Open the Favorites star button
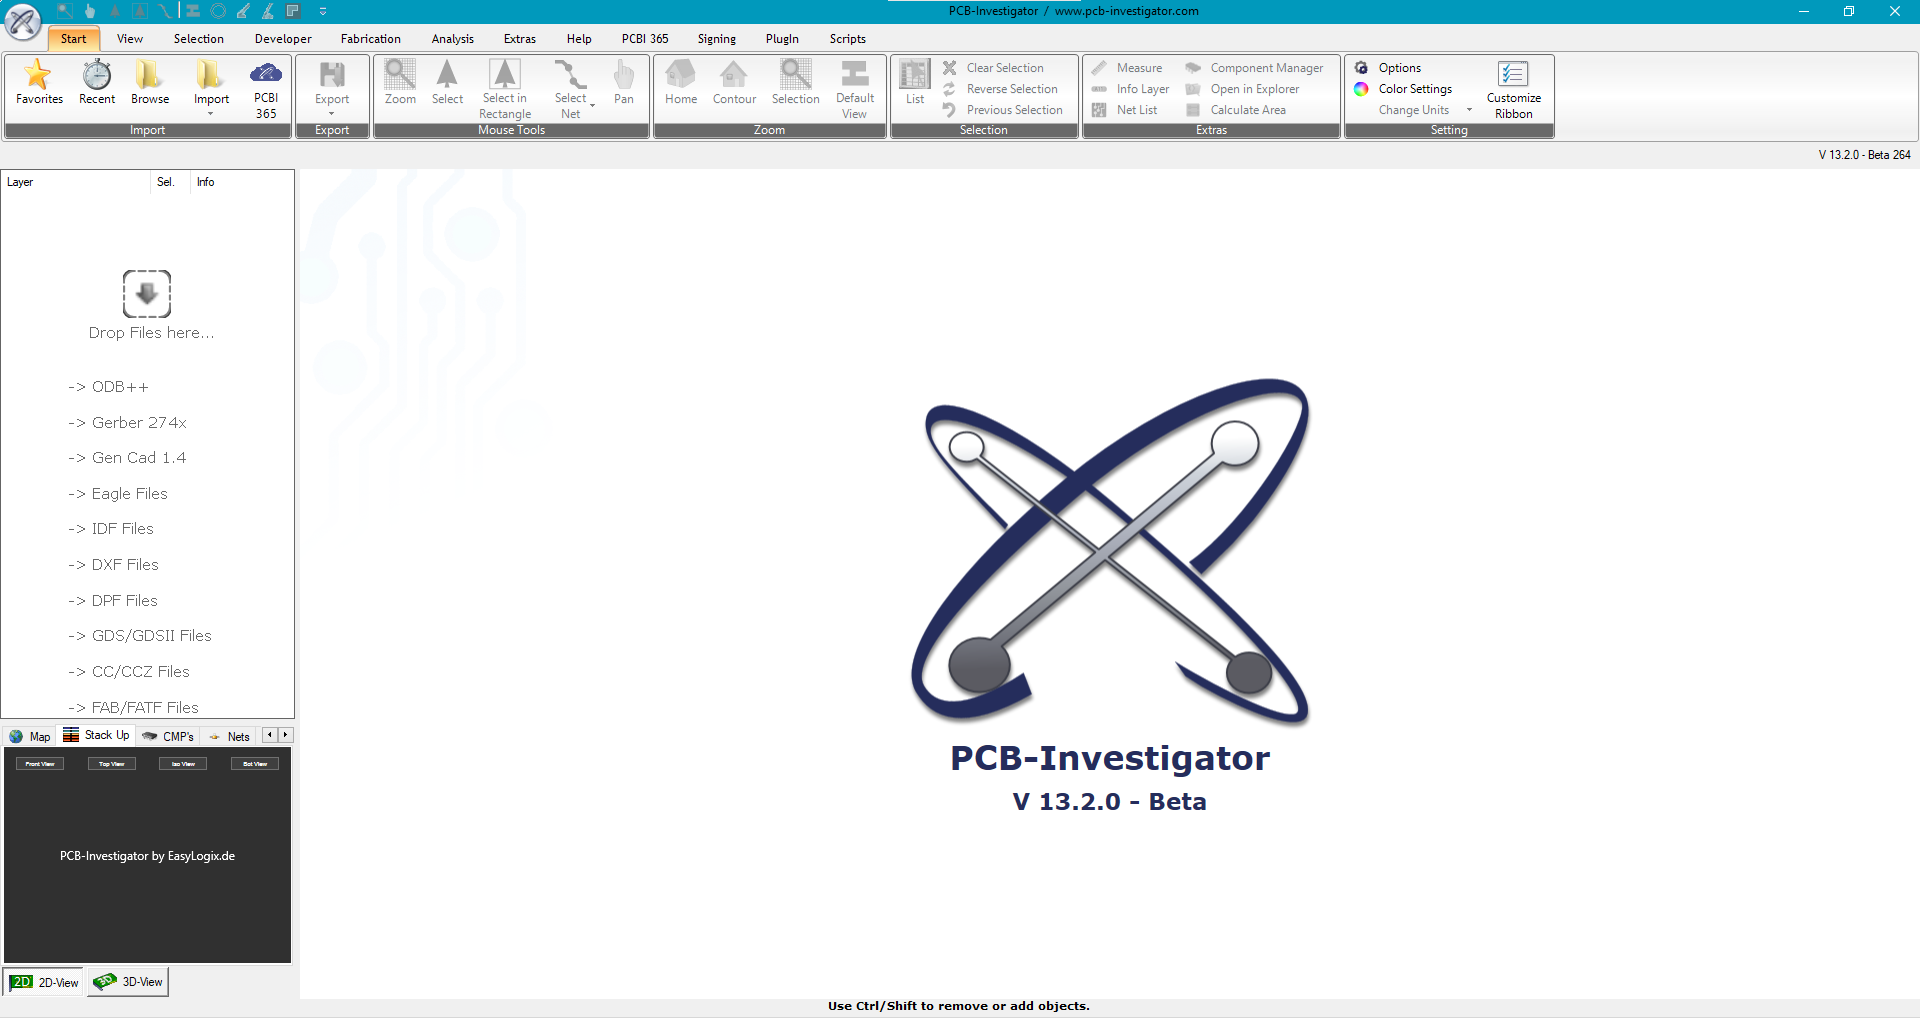 (x=39, y=82)
